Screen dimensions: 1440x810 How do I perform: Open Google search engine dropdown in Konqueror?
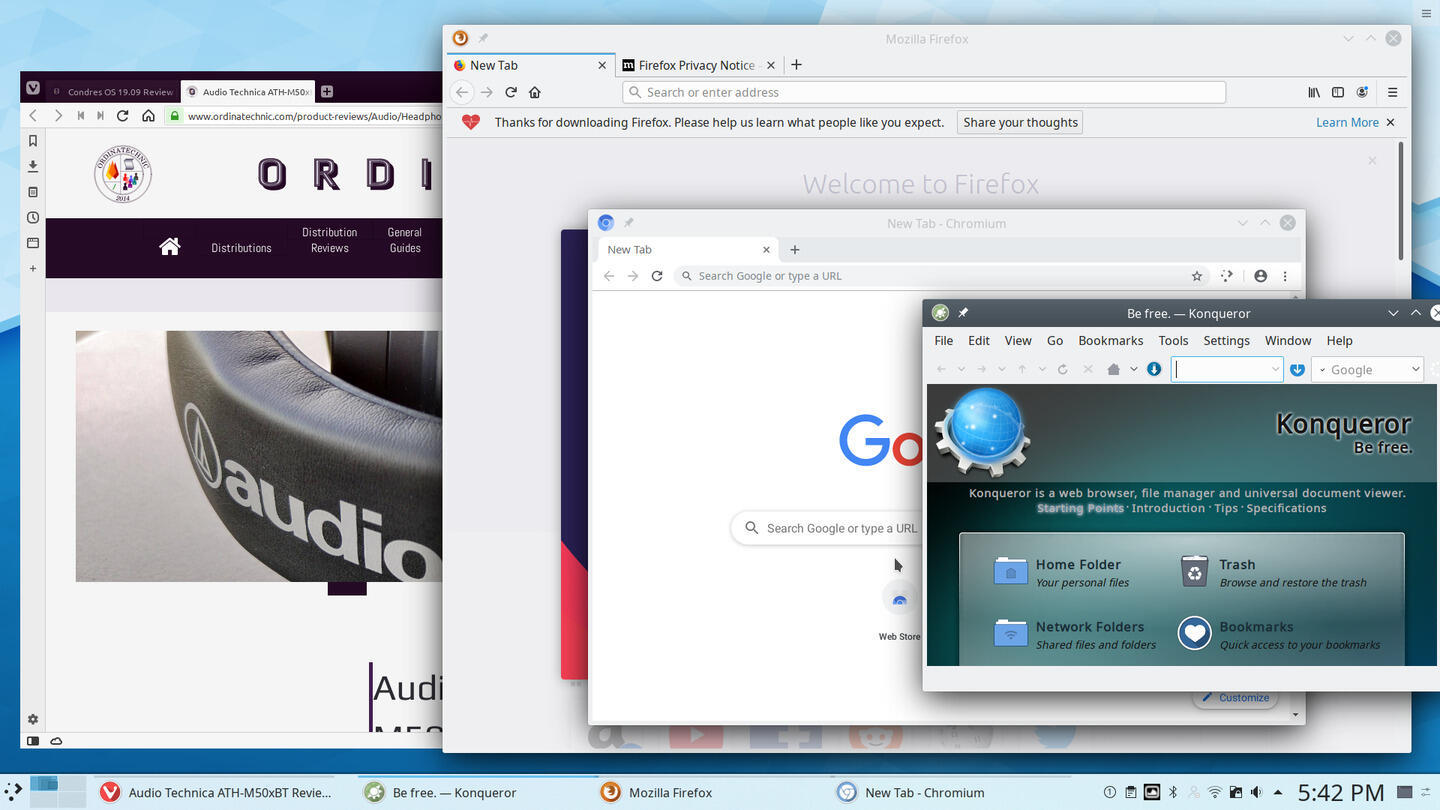click(x=1367, y=369)
